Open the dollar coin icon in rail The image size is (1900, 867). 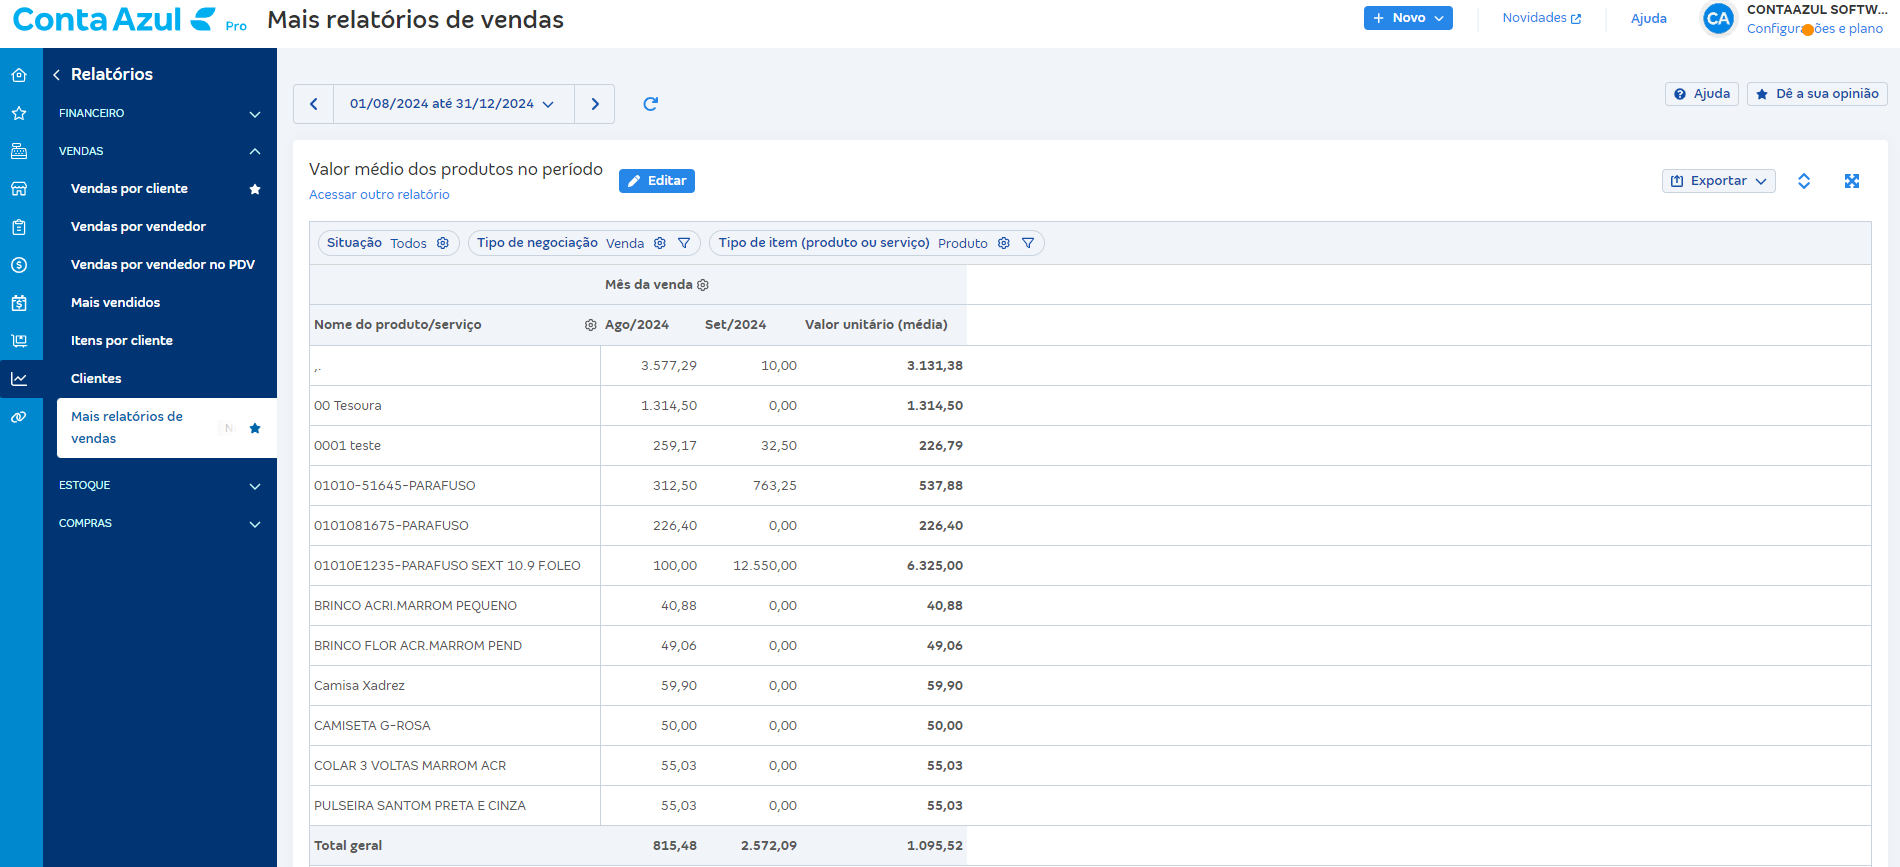coord(19,265)
